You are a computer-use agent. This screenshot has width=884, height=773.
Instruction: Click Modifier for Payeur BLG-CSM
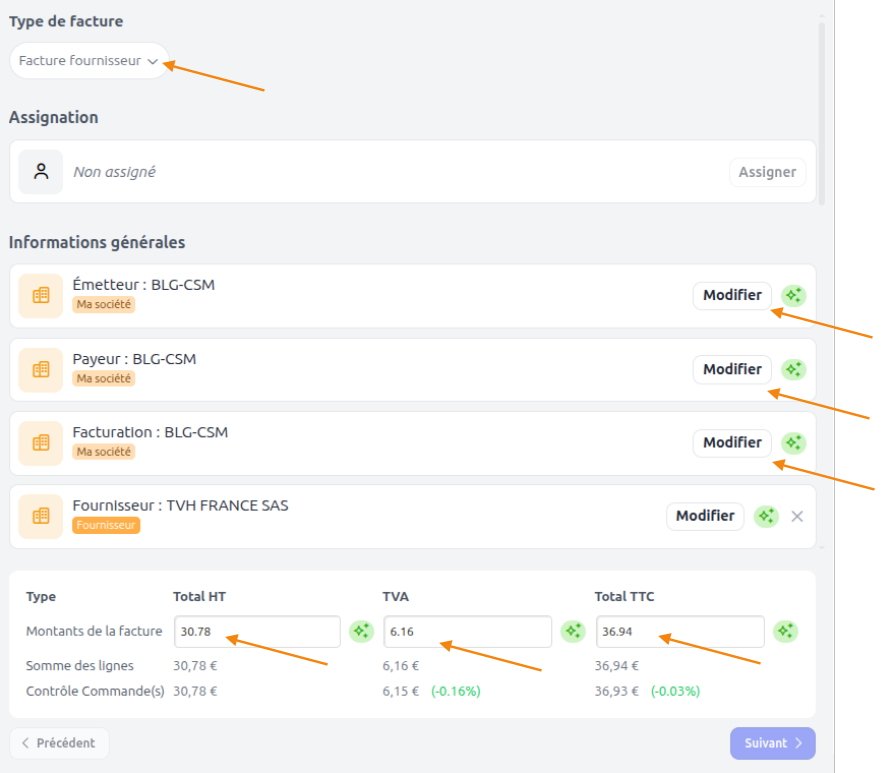(732, 369)
